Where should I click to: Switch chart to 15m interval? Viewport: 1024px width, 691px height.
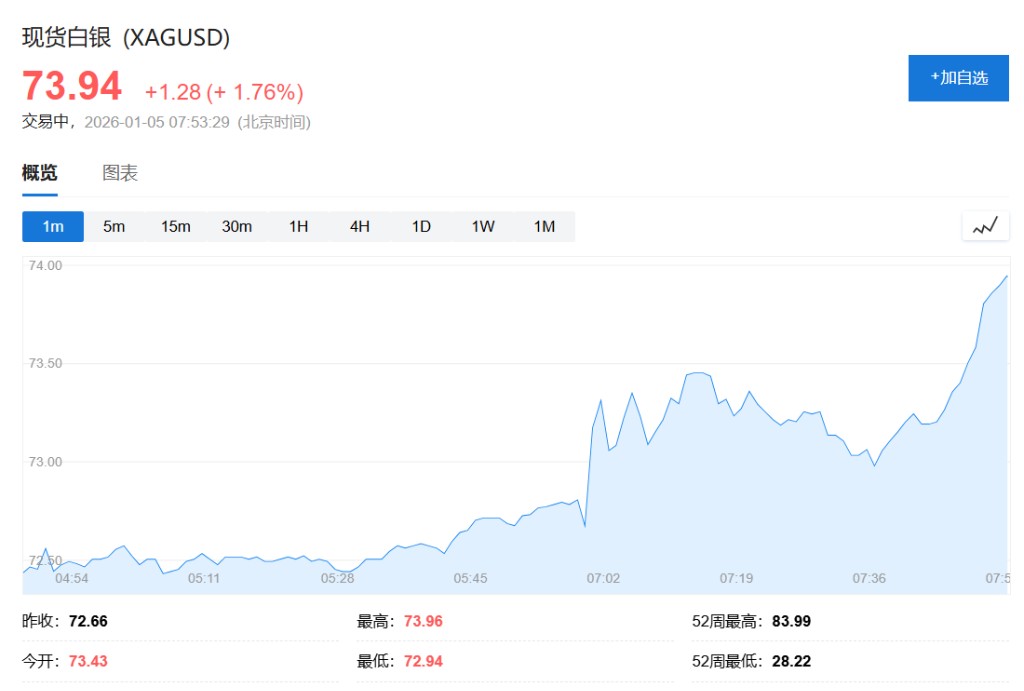pyautogui.click(x=175, y=226)
